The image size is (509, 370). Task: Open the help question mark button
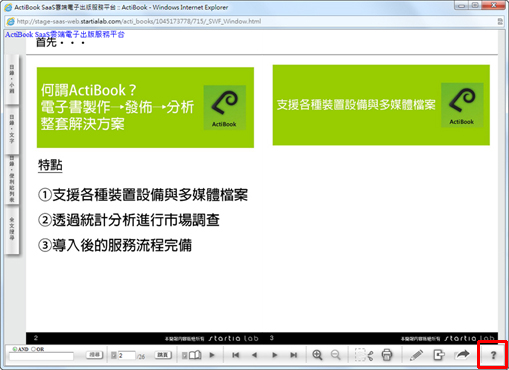(x=493, y=355)
